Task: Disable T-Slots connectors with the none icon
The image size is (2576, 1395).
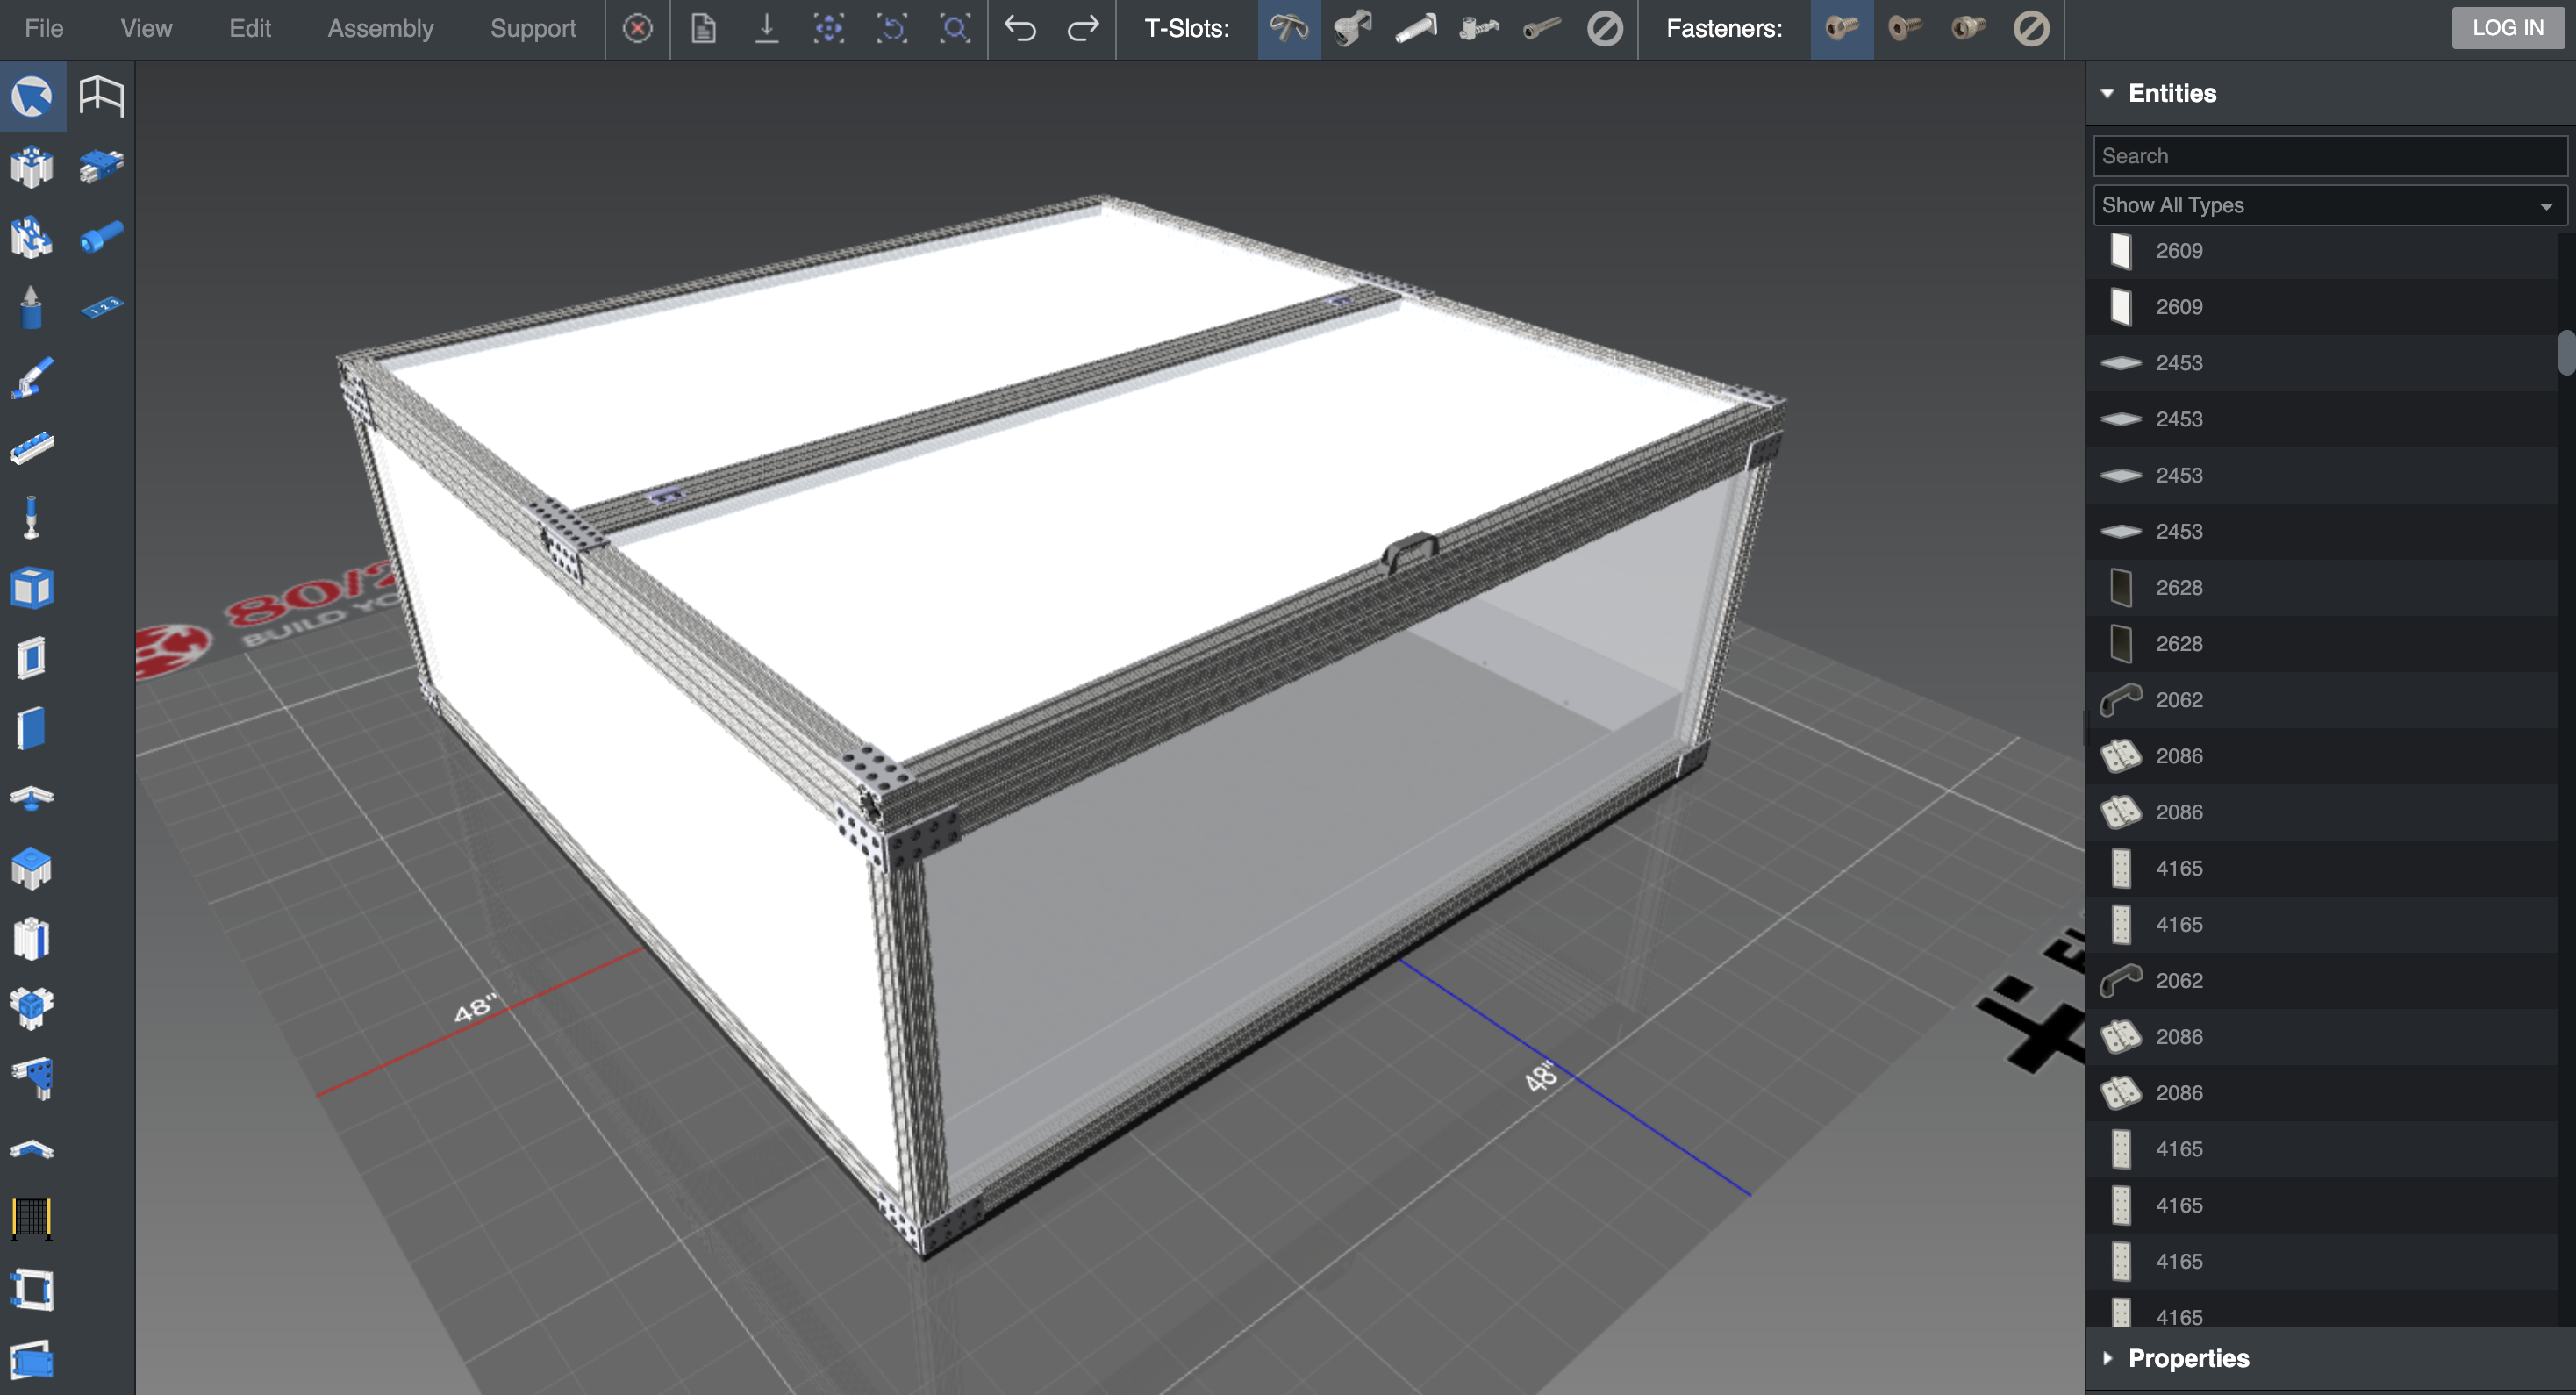Action: point(1605,28)
